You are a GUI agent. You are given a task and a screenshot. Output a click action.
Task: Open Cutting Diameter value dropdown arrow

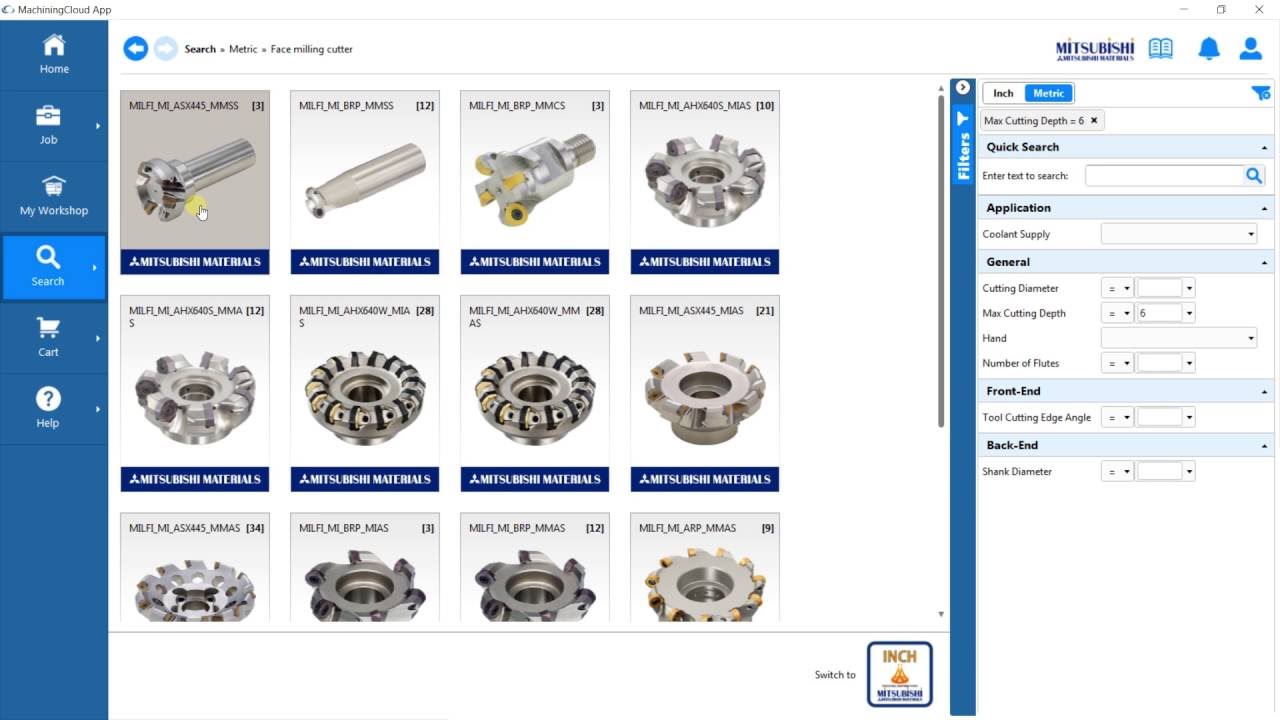1189,288
